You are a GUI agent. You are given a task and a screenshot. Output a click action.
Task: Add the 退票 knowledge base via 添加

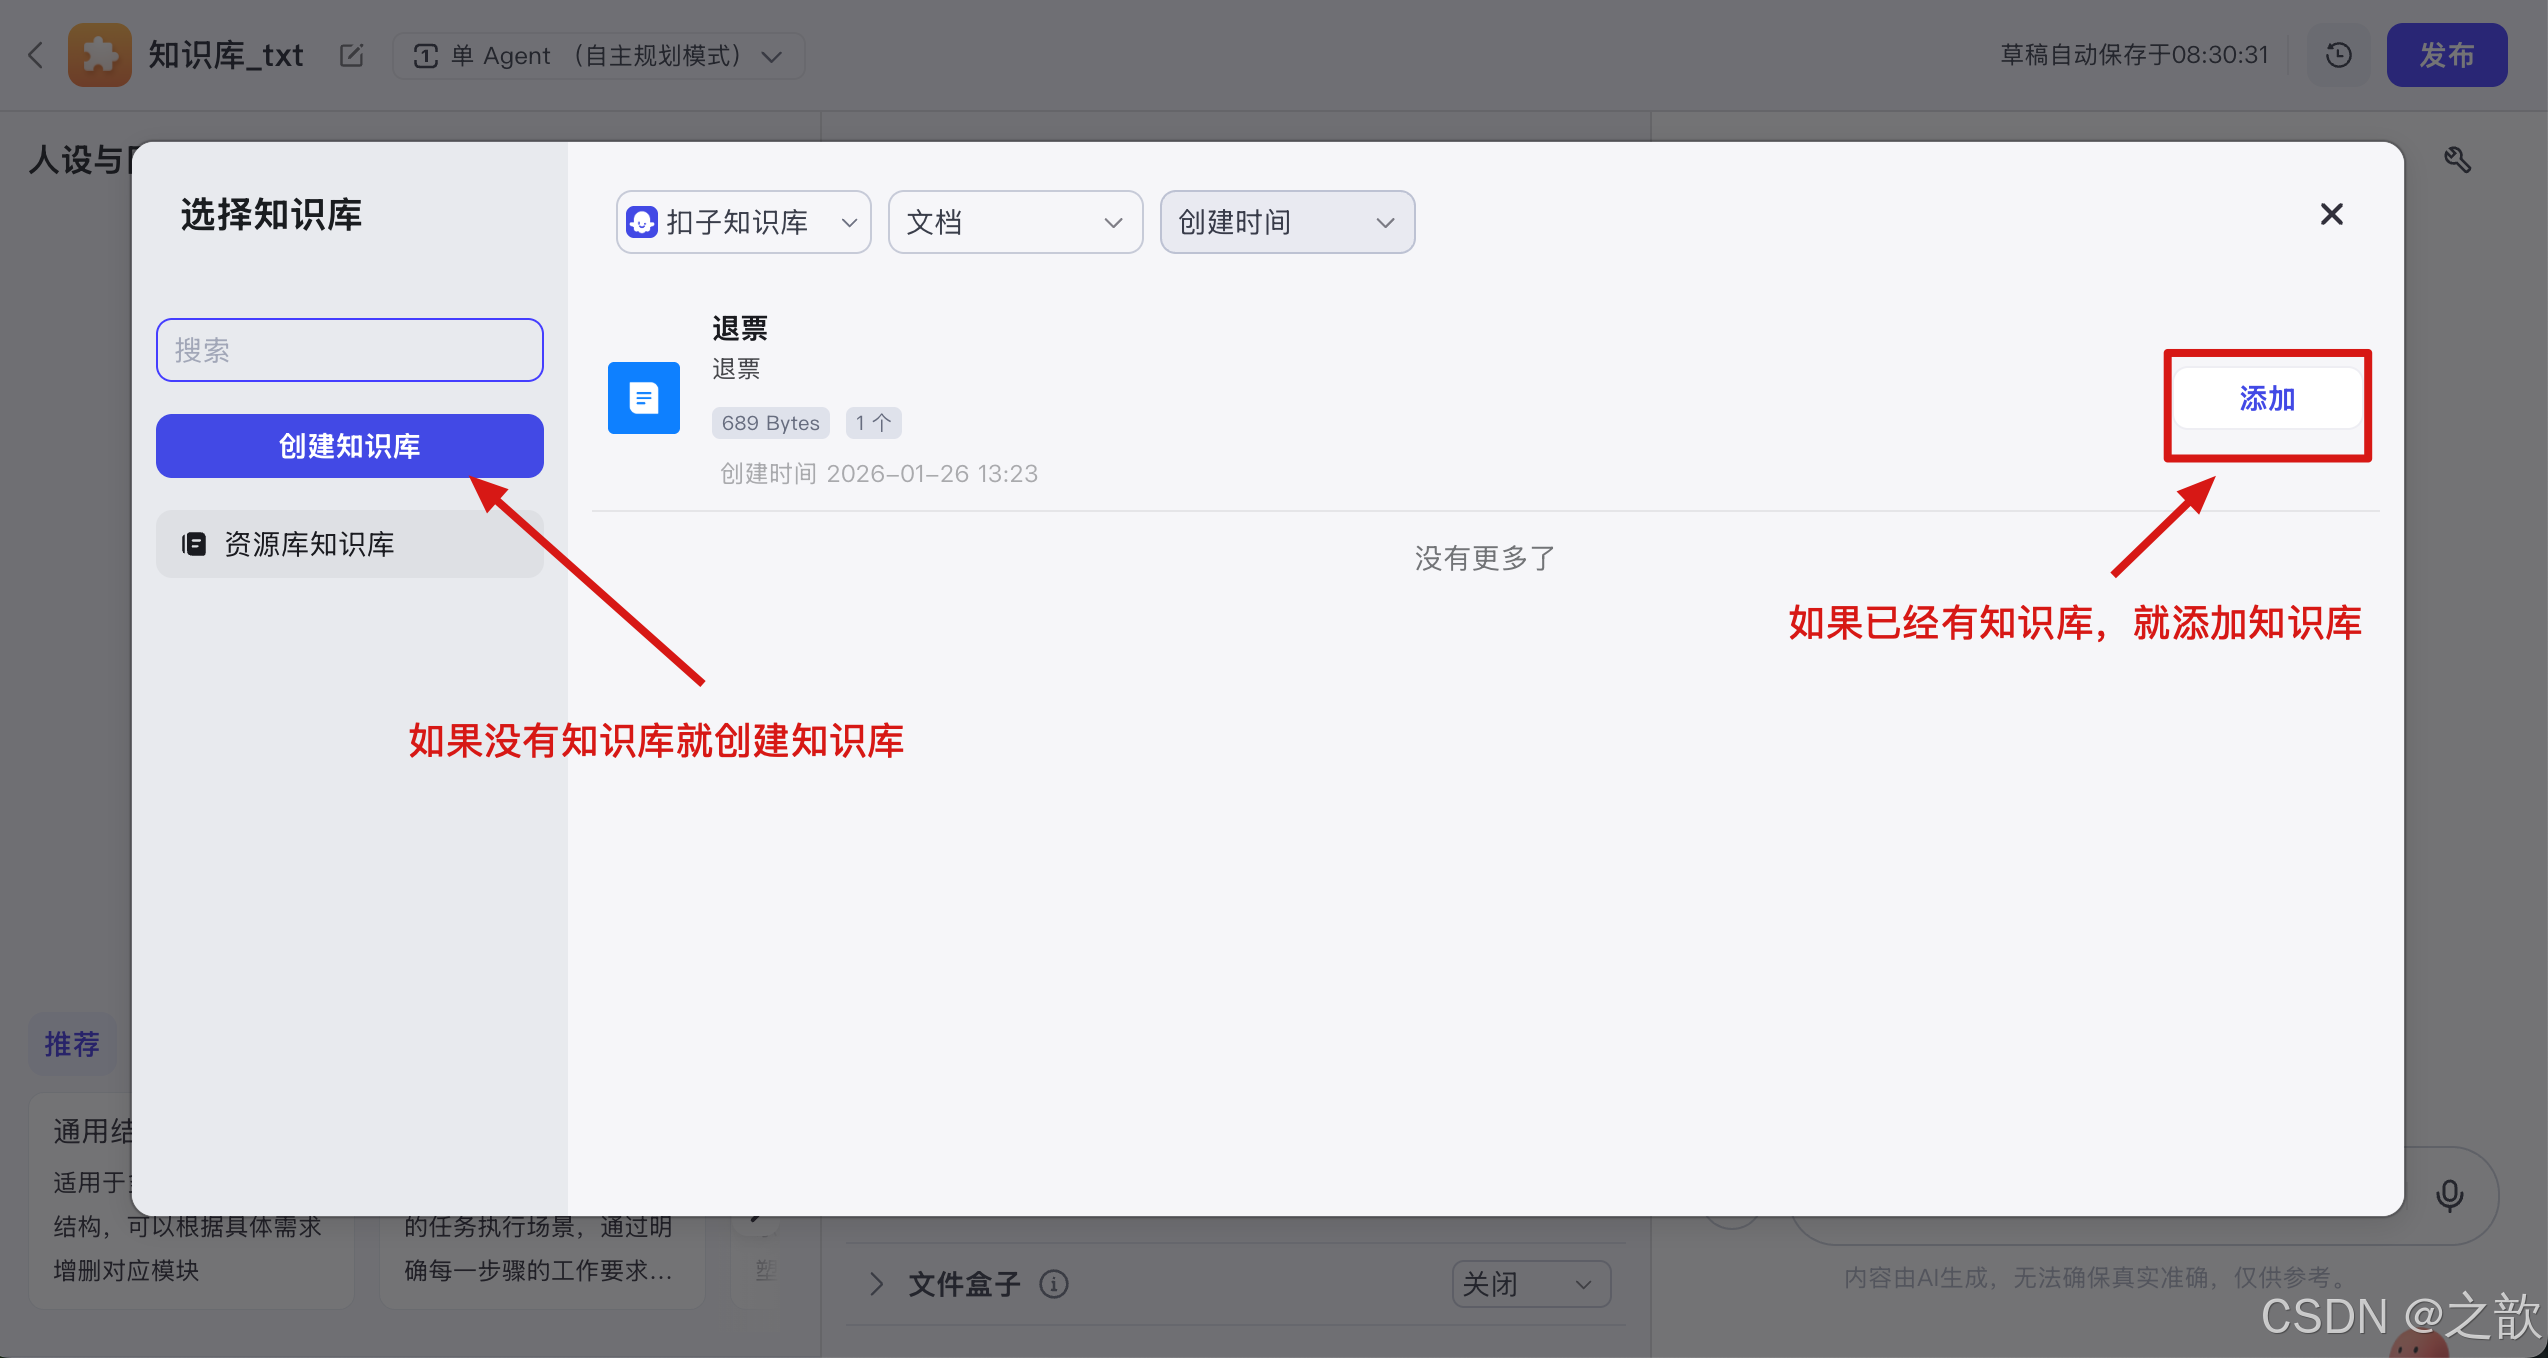click(x=2266, y=398)
